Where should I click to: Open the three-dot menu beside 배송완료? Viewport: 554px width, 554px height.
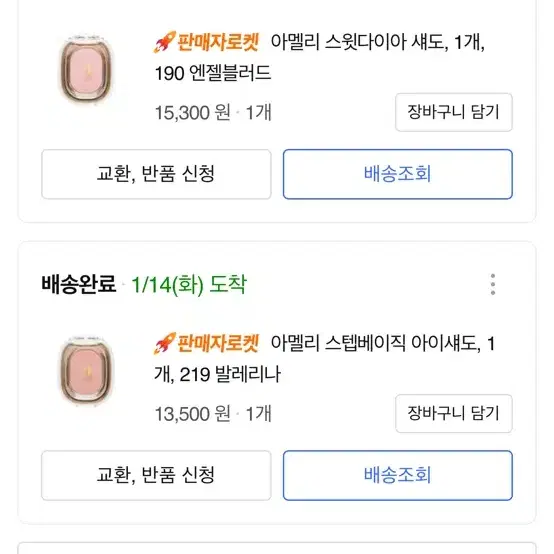(x=493, y=284)
